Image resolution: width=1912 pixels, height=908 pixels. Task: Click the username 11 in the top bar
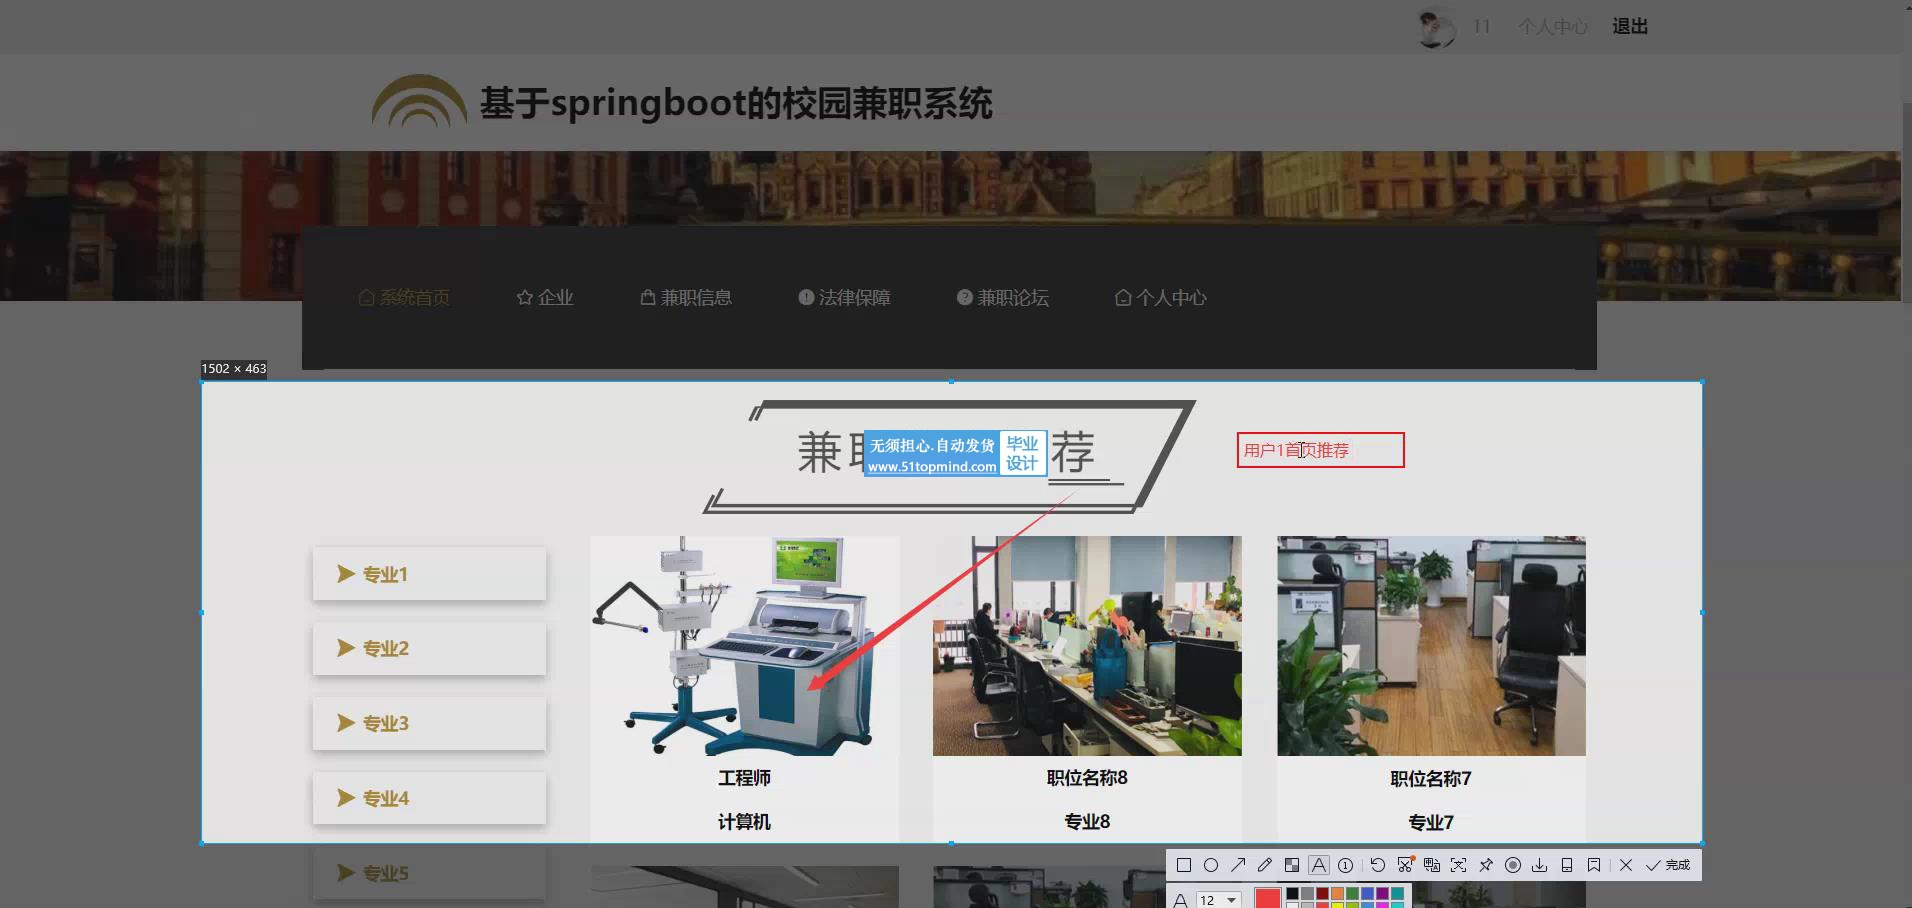1482,27
